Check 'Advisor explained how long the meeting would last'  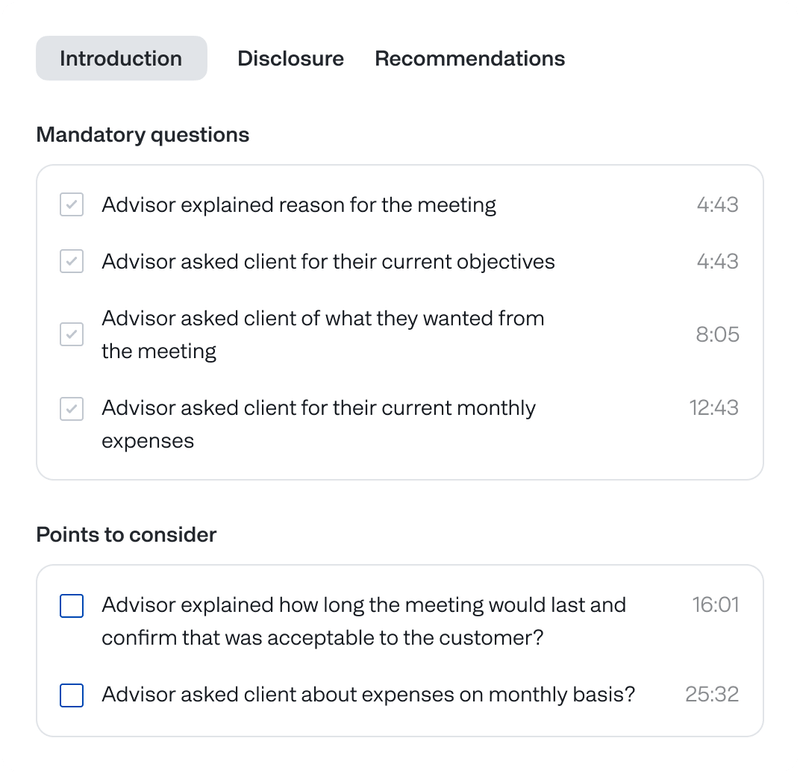(71, 605)
